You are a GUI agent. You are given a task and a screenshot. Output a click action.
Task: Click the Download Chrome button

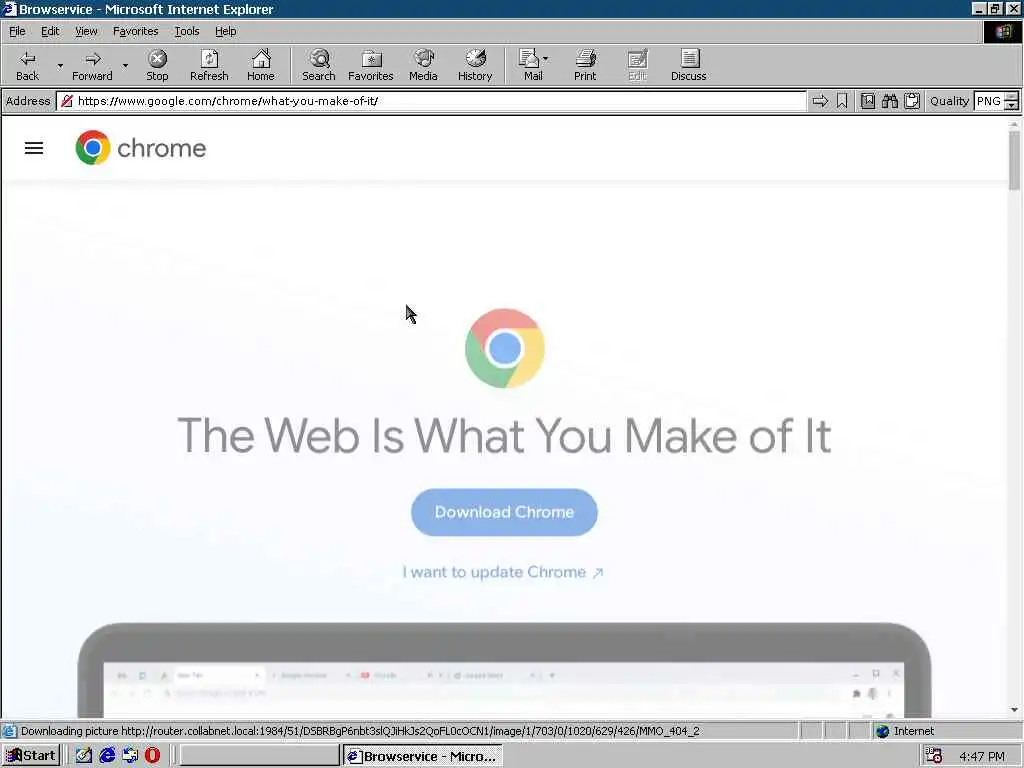tap(504, 512)
